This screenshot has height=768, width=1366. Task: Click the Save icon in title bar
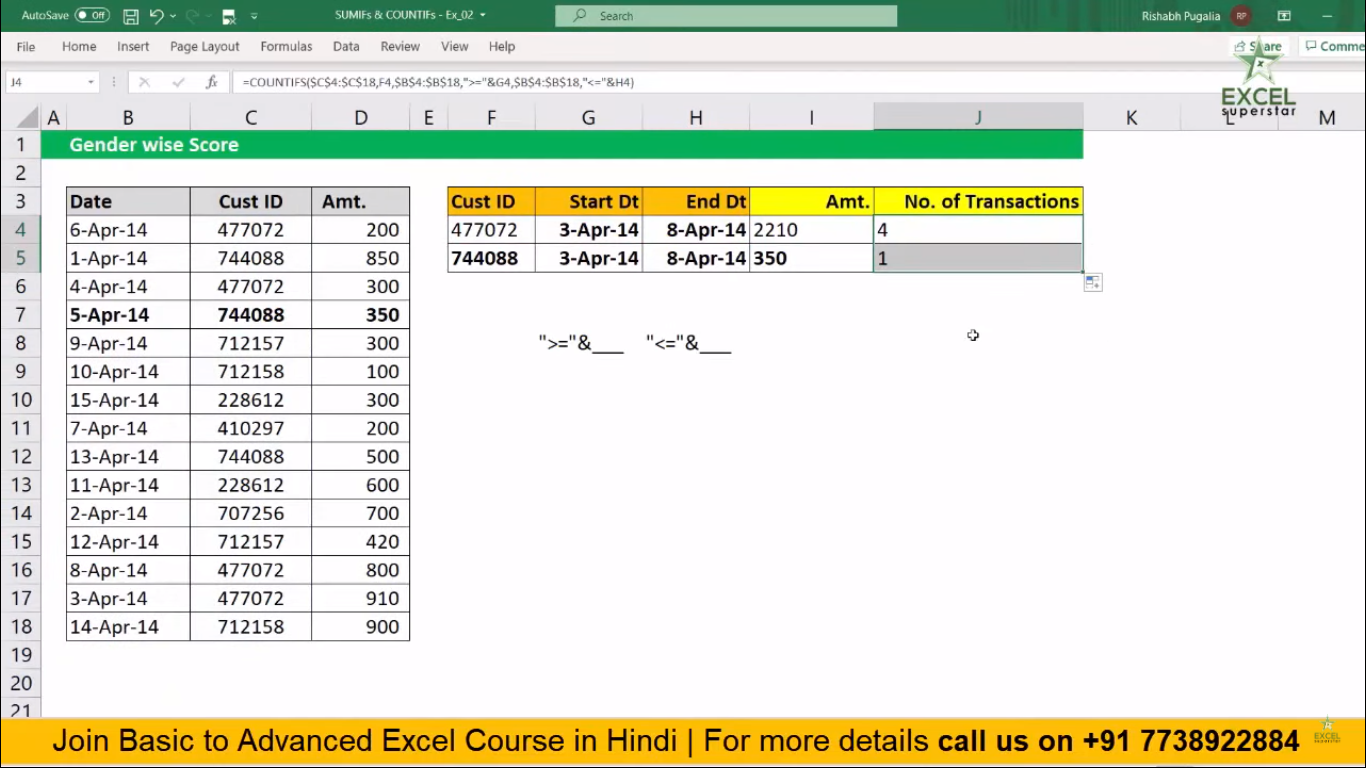point(131,16)
